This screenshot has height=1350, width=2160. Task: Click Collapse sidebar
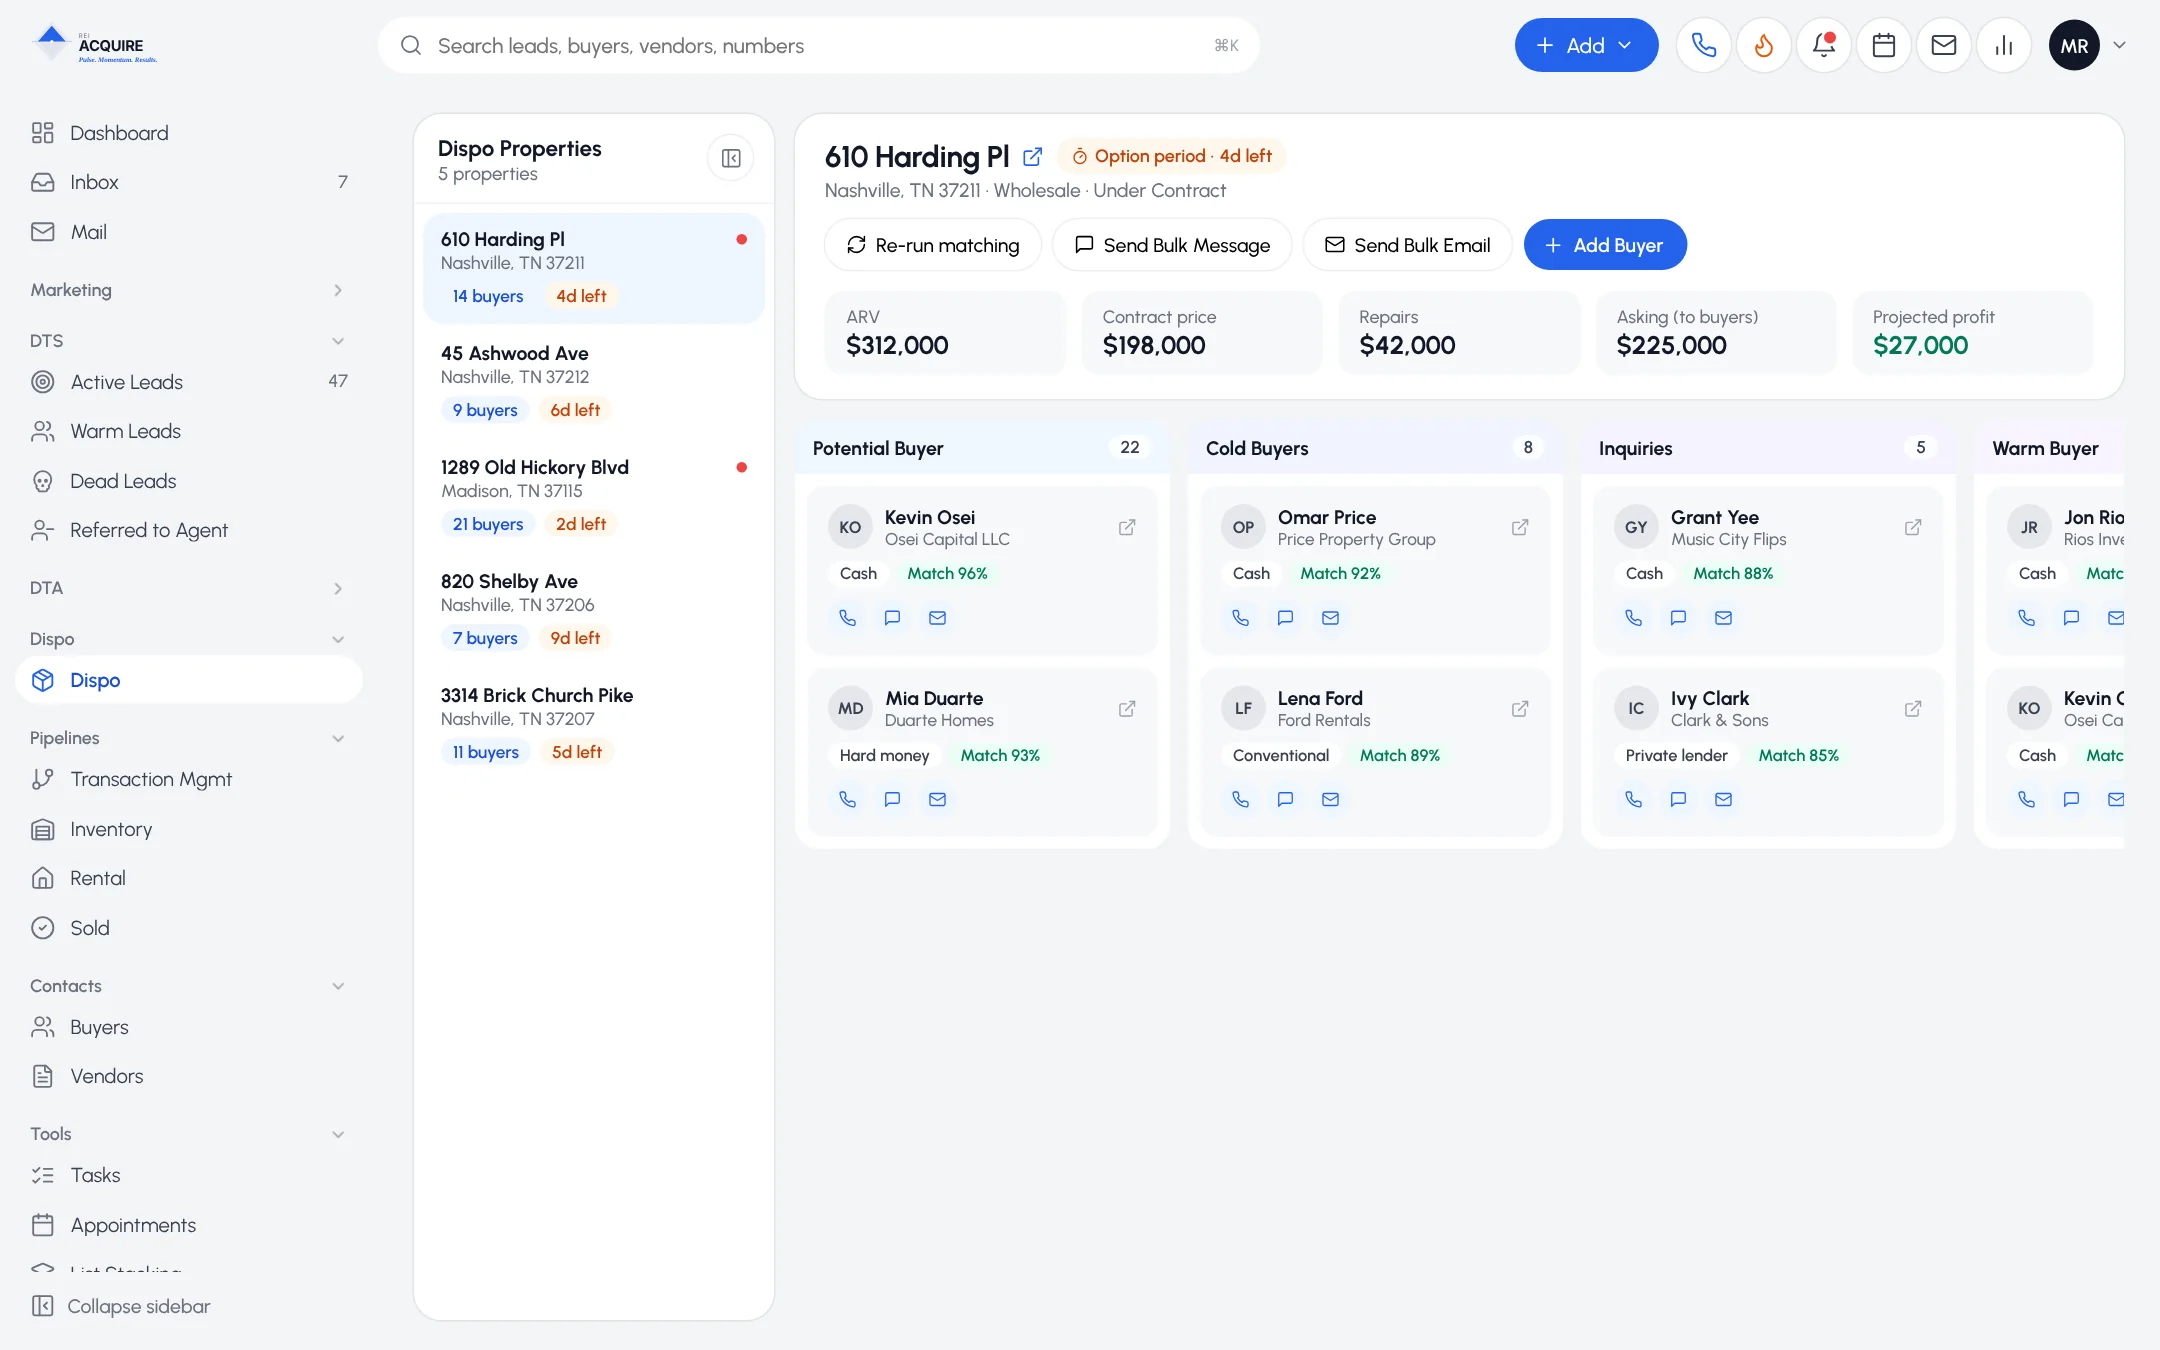pyautogui.click(x=121, y=1306)
